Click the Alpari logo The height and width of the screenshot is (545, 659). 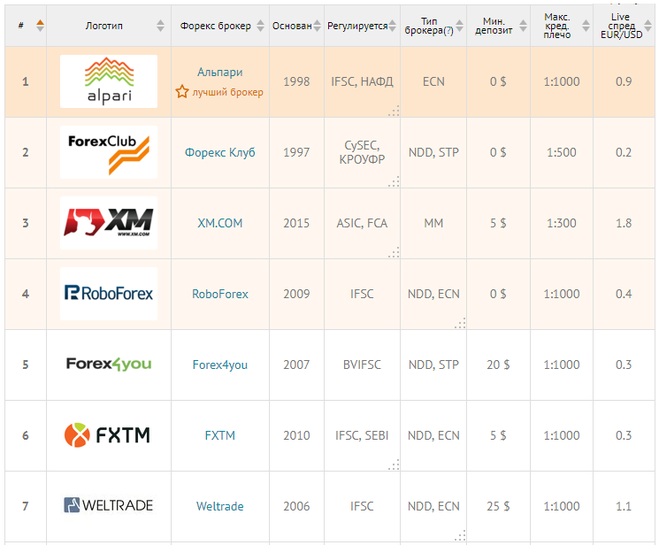click(109, 81)
